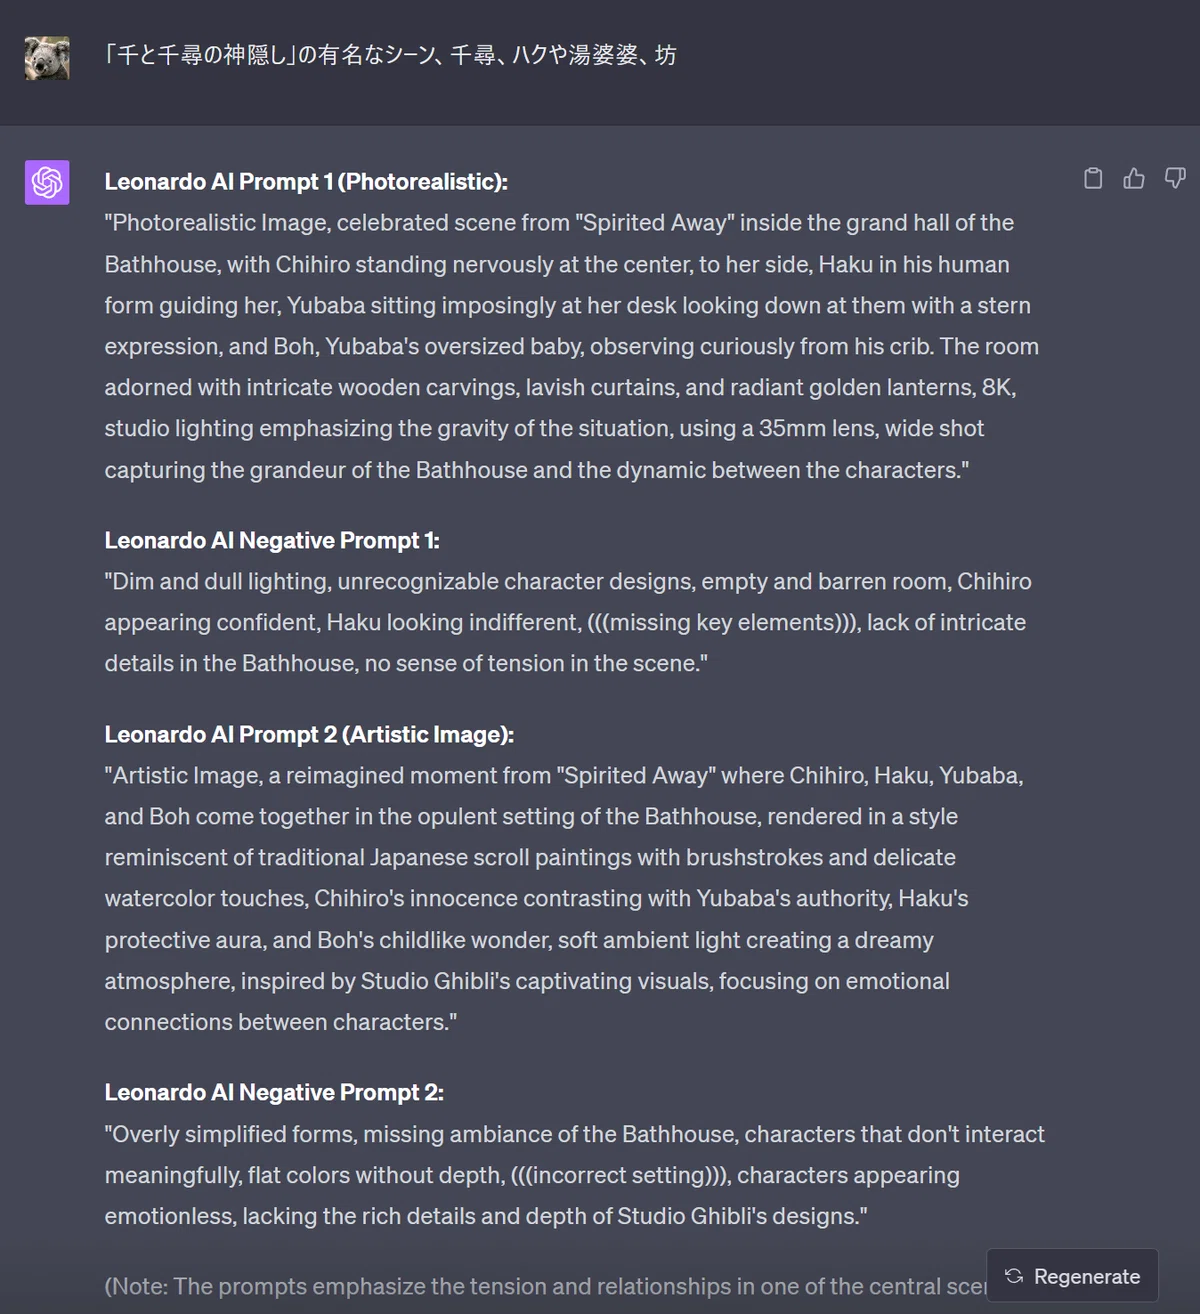Copy the response with the clipboard icon
The width and height of the screenshot is (1200, 1314).
1093,178
